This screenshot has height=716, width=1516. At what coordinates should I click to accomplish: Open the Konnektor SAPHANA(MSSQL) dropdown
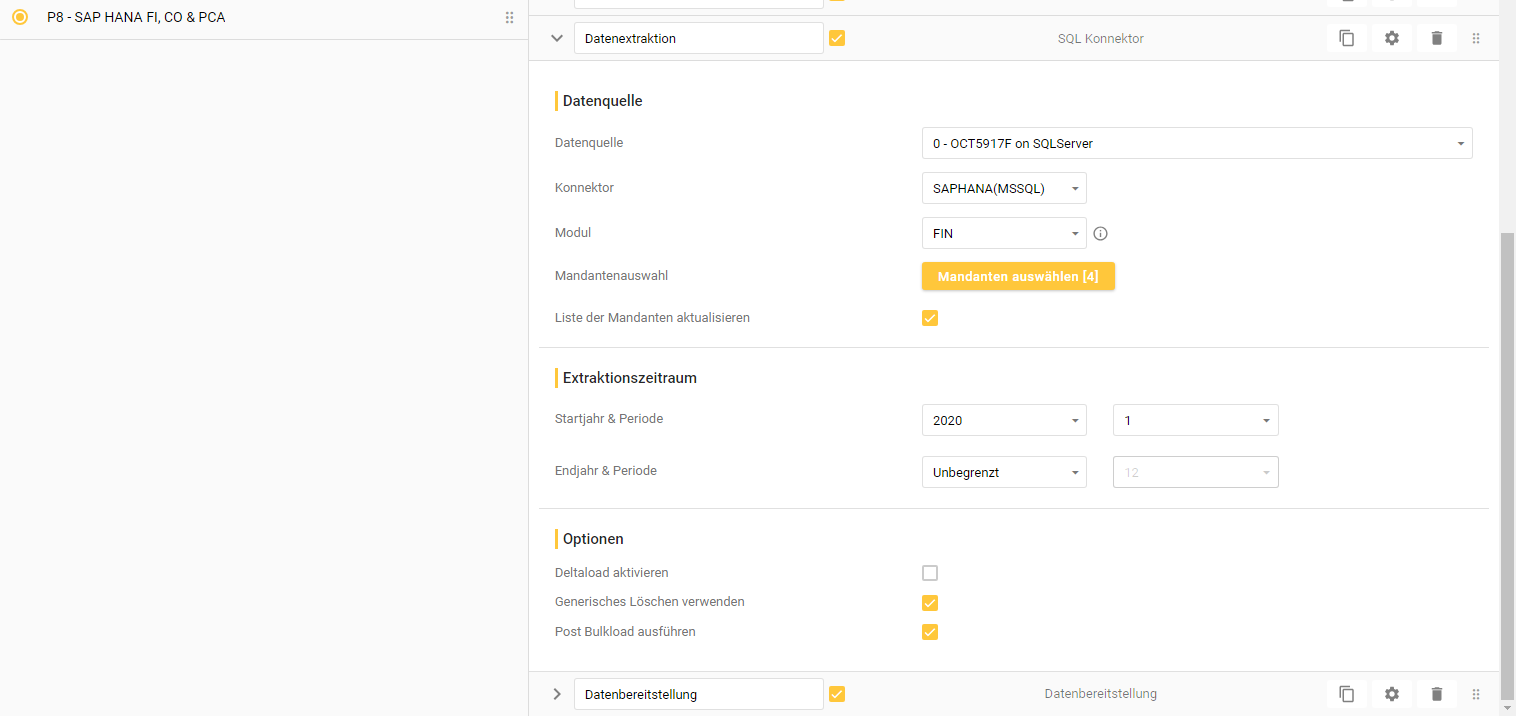click(1003, 189)
